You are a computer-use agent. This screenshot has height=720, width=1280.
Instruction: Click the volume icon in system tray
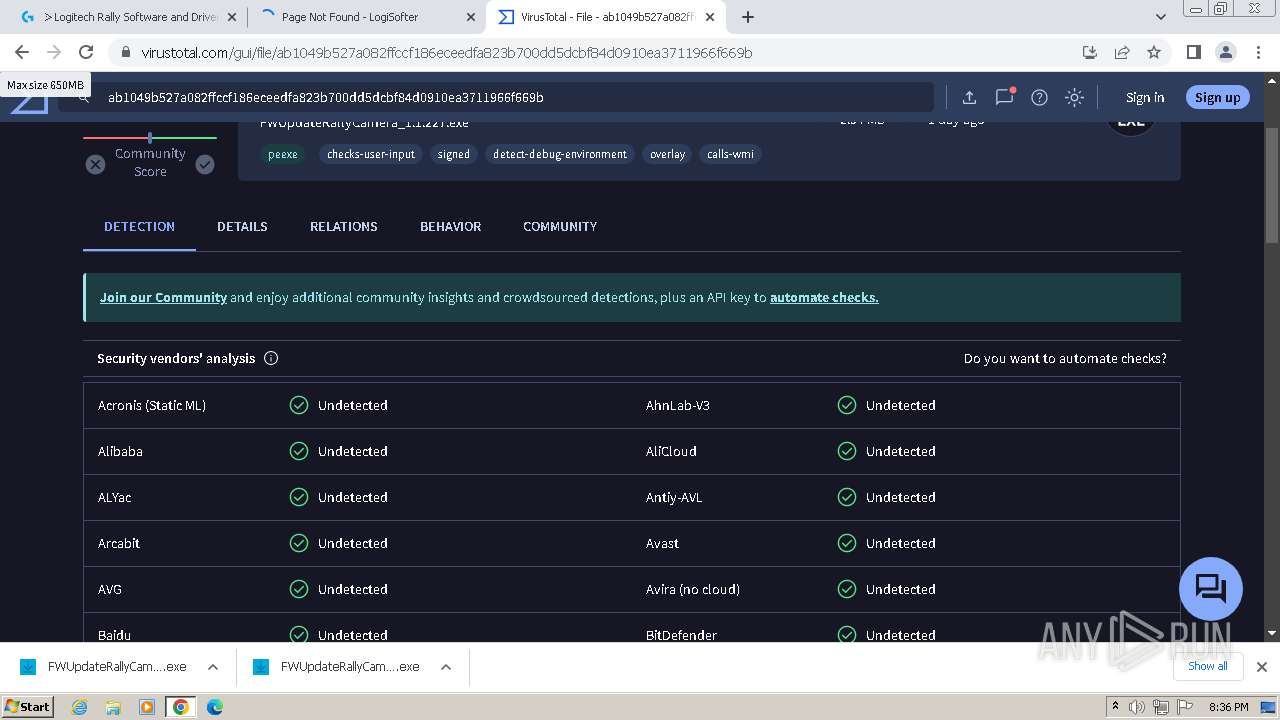(1137, 707)
